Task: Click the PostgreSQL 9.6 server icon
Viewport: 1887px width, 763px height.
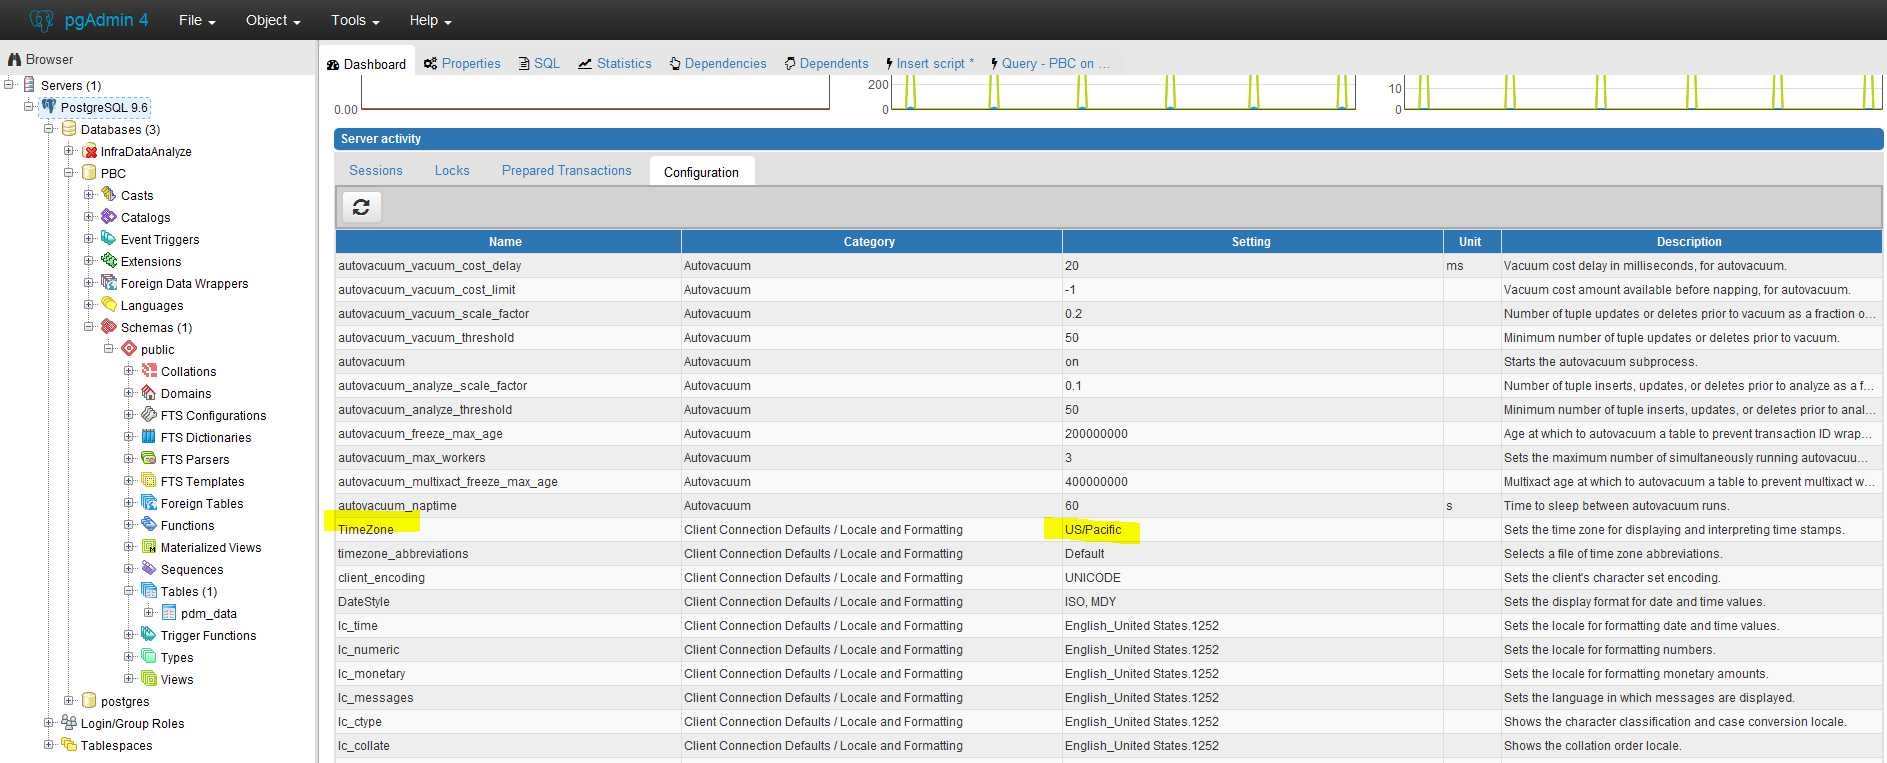Action: coord(49,107)
